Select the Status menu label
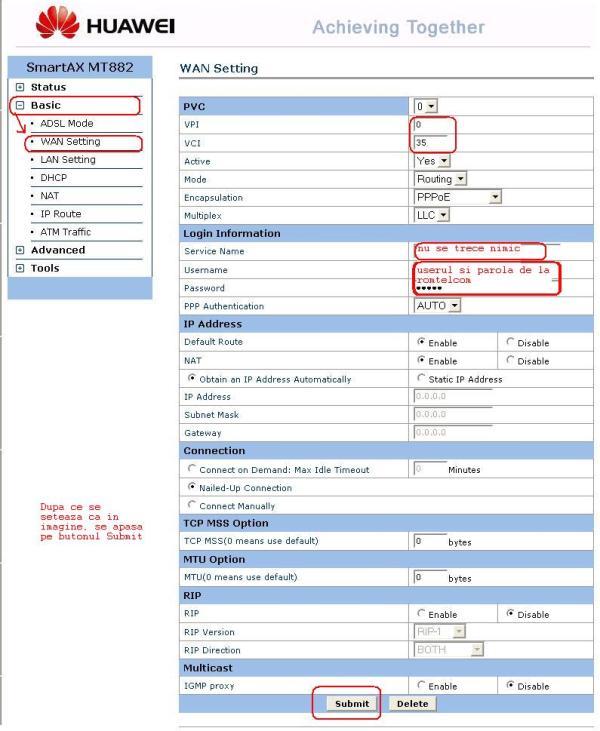Viewport: 600px width, 731px height. coord(48,87)
